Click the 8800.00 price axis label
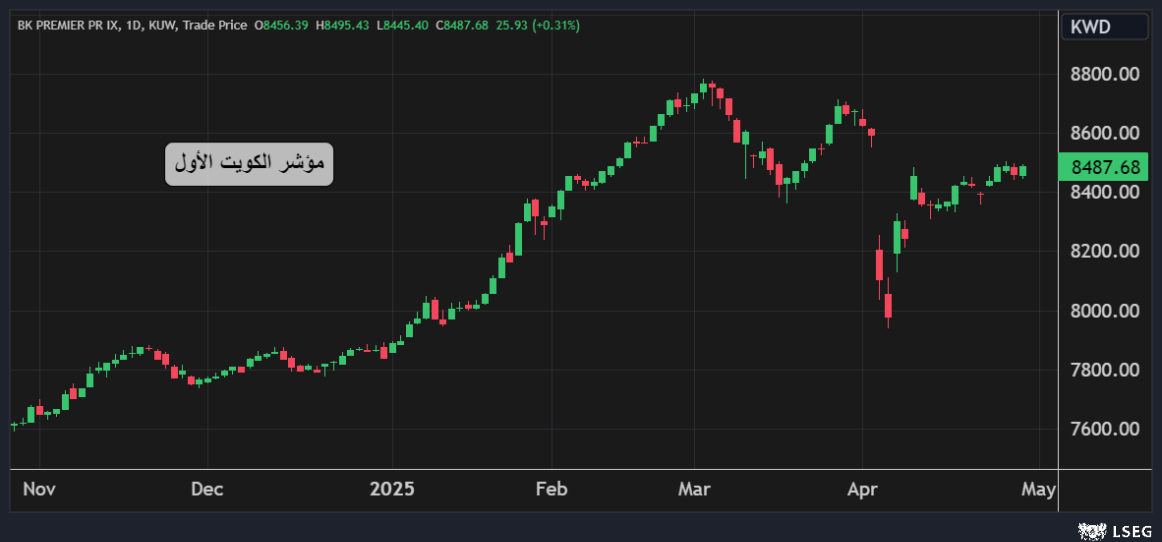This screenshot has height=542, width=1162. point(1105,75)
